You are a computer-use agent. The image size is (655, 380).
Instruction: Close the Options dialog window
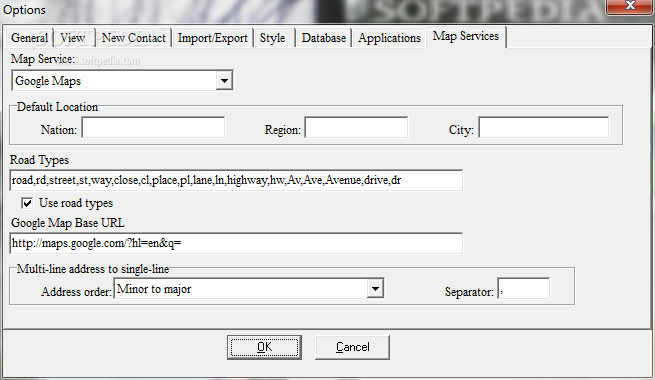tap(630, 6)
